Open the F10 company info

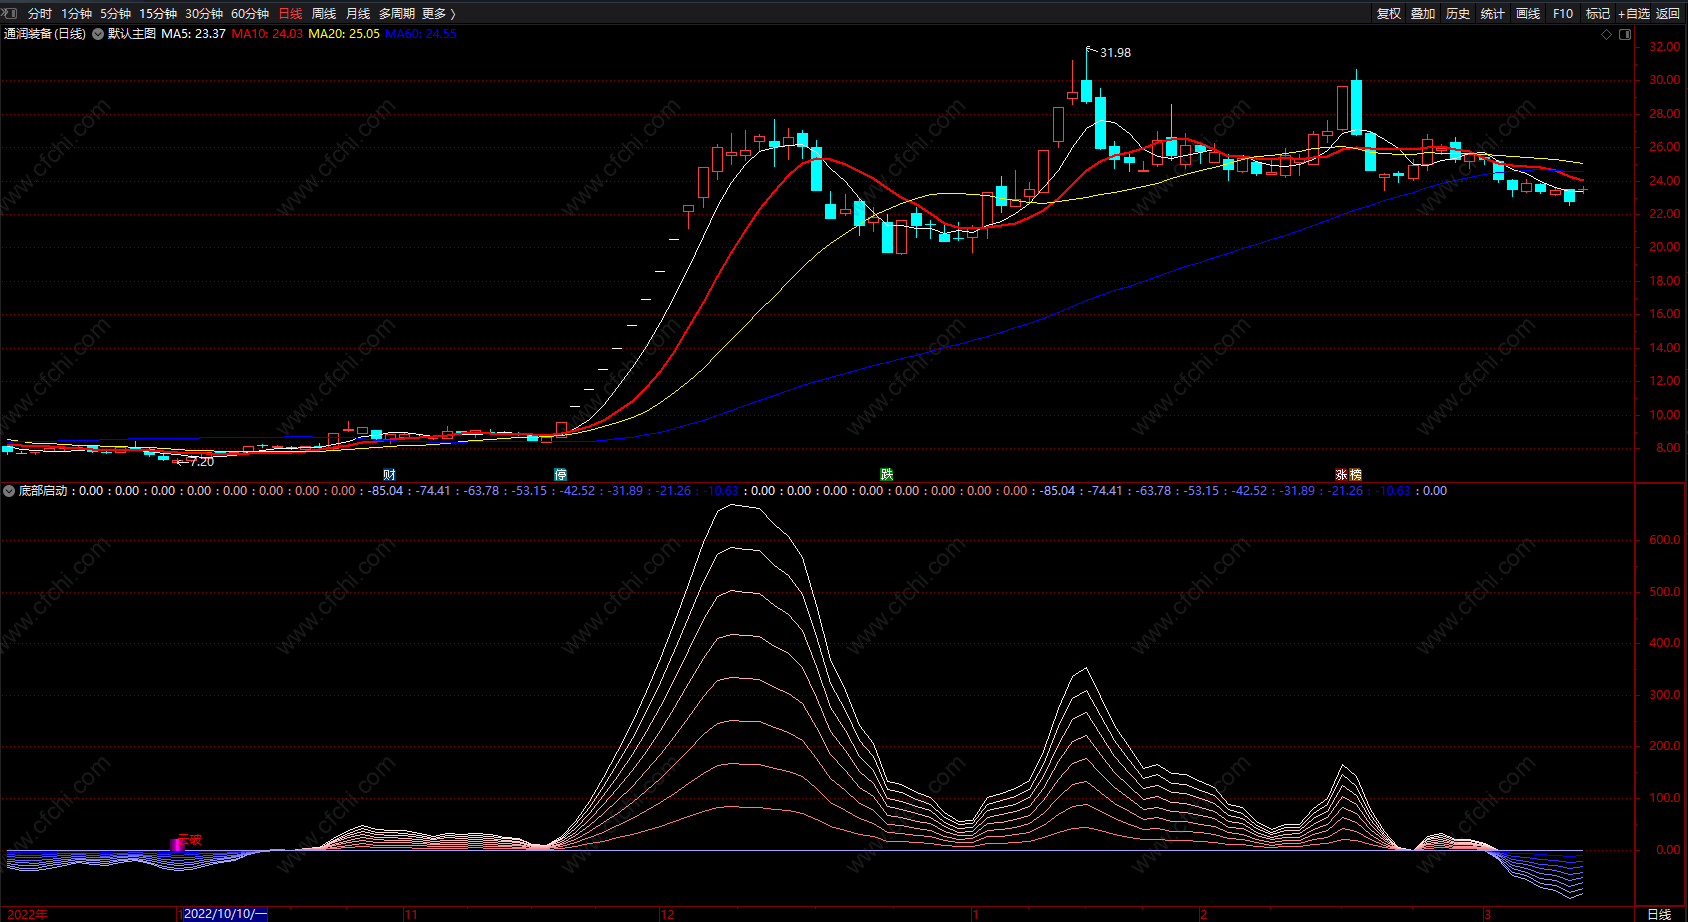click(1563, 13)
